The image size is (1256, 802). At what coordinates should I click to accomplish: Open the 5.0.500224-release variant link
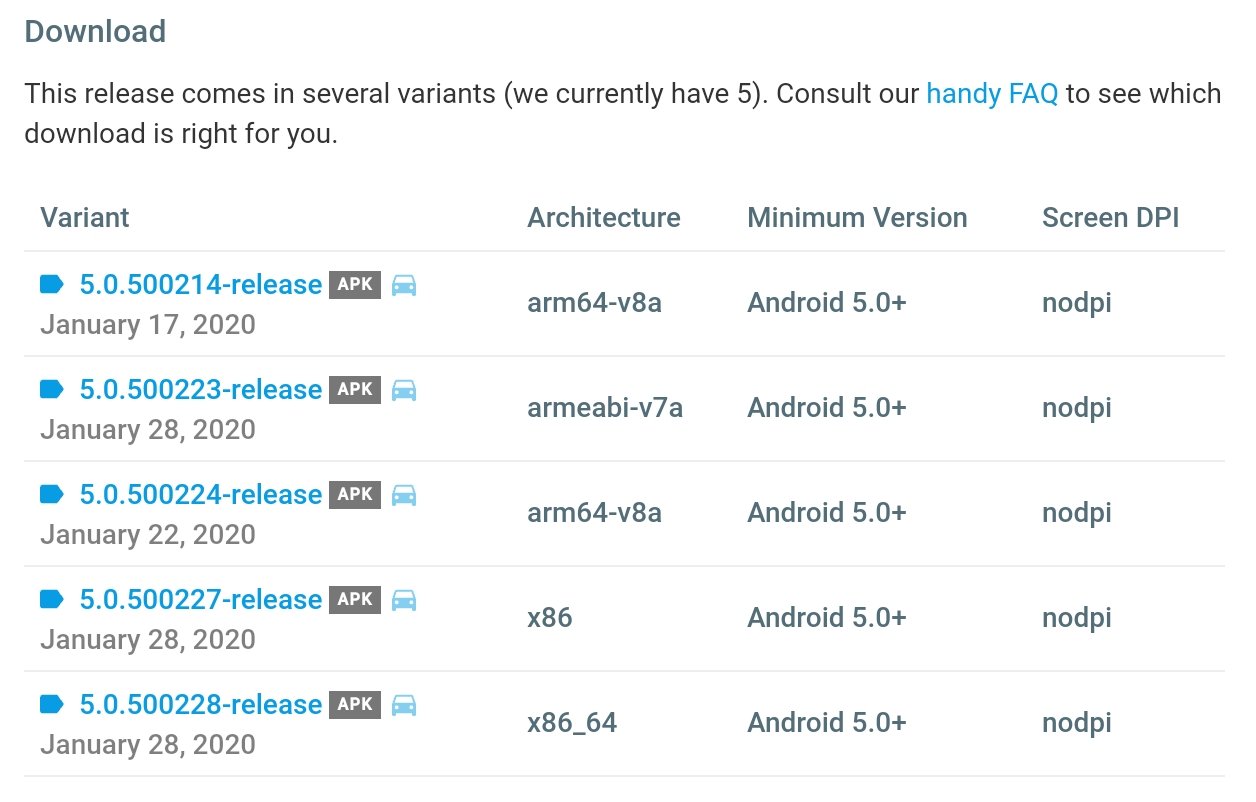pyautogui.click(x=200, y=495)
